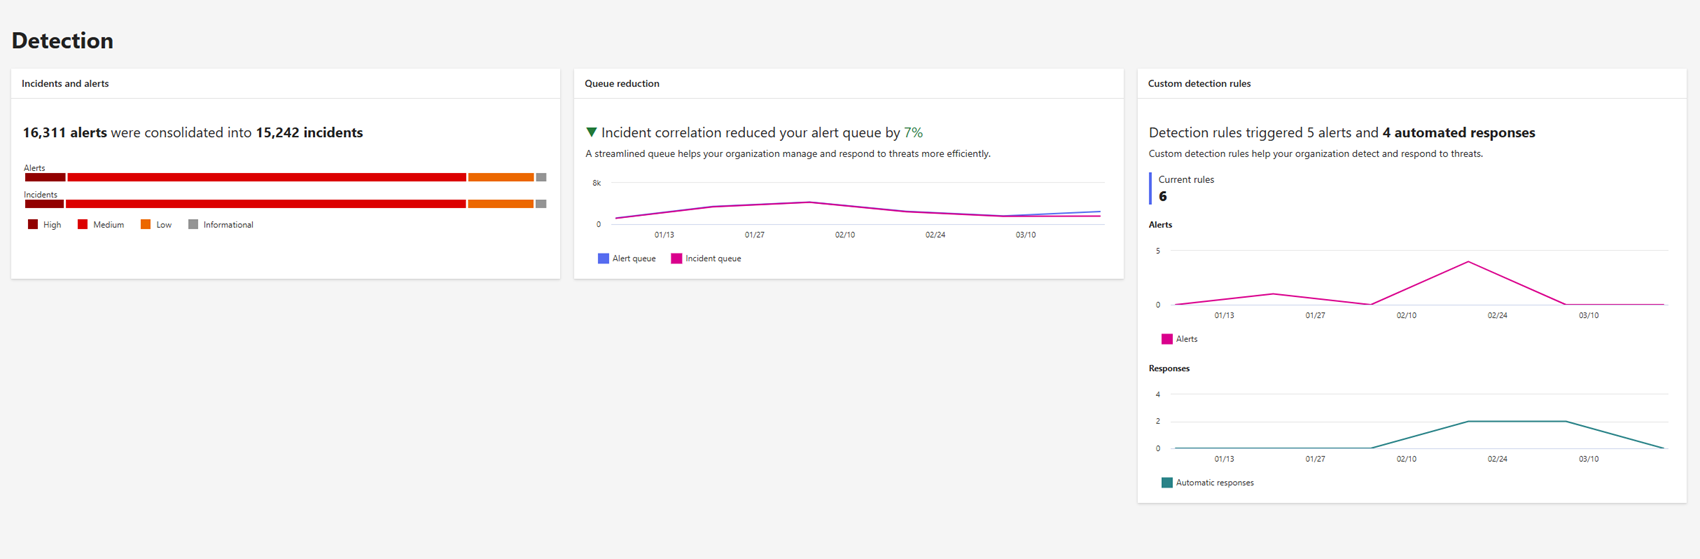Click the orange Low segment of Alerts bar
Image resolution: width=1700 pixels, height=559 pixels.
(x=500, y=177)
